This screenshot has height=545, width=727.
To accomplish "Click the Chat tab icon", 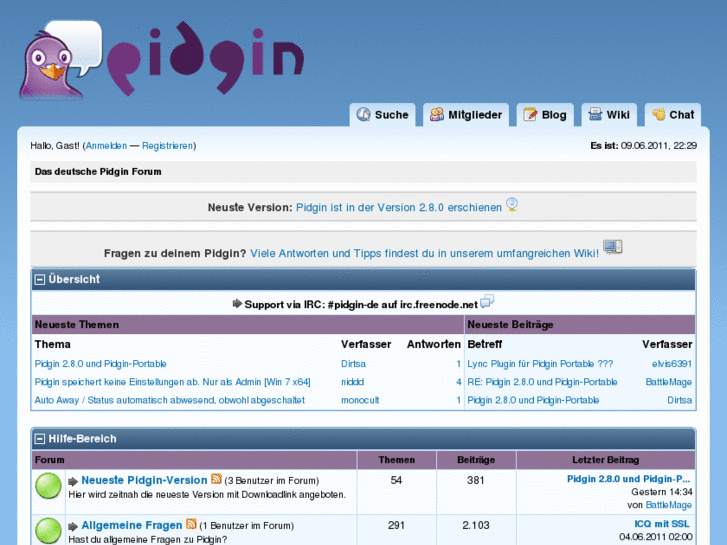I will click(x=658, y=114).
